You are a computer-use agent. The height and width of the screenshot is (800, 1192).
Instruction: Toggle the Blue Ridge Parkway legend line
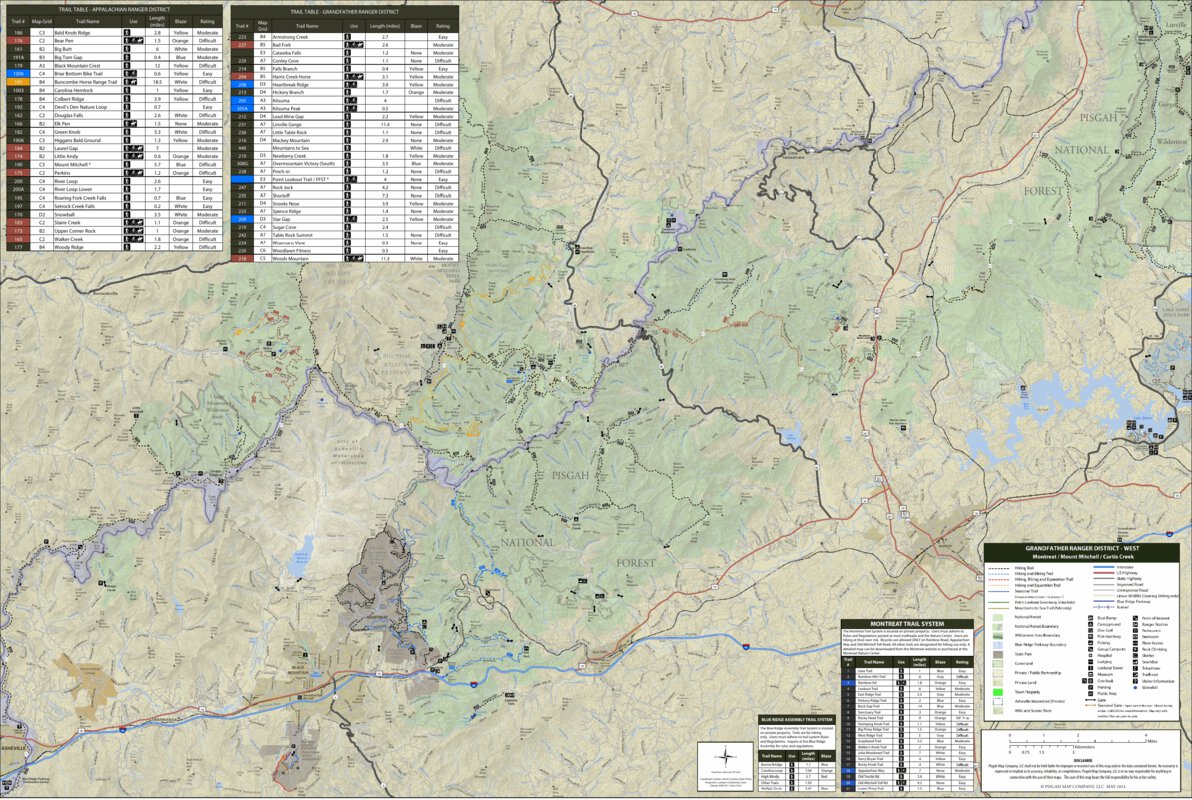(1102, 601)
